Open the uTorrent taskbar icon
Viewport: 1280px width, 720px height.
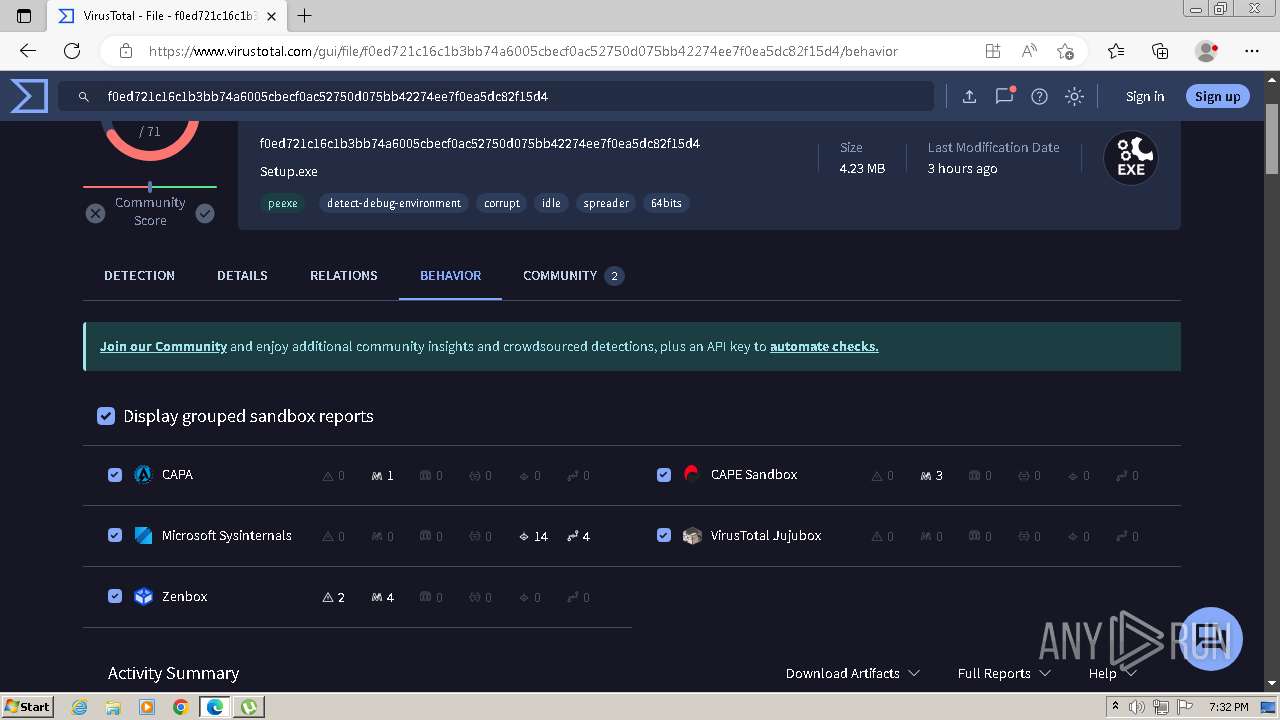[248, 706]
